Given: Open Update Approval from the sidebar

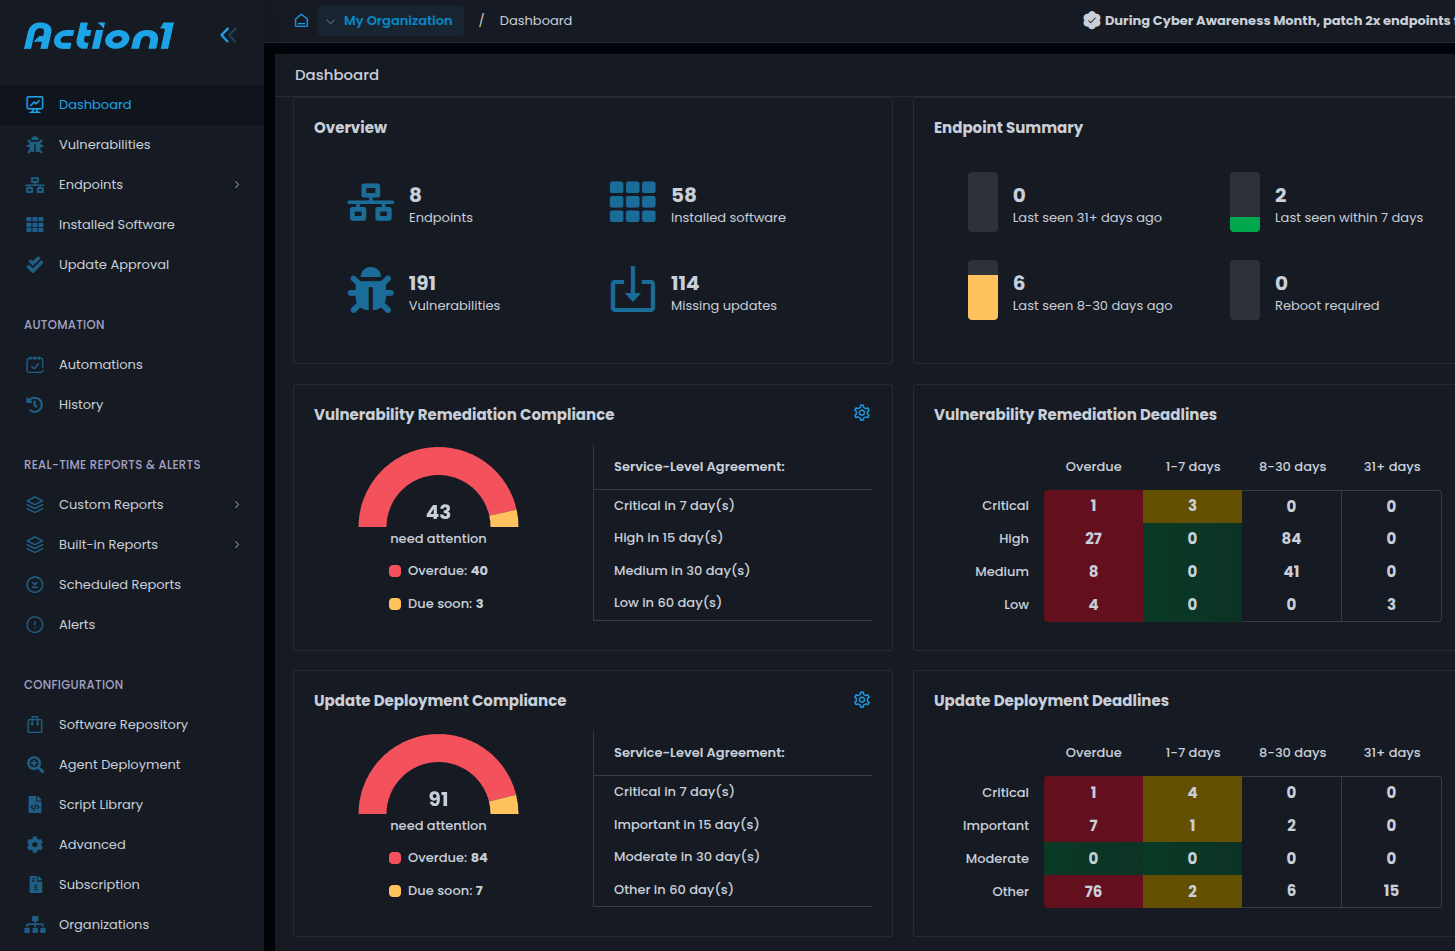Looking at the screenshot, I should point(113,265).
